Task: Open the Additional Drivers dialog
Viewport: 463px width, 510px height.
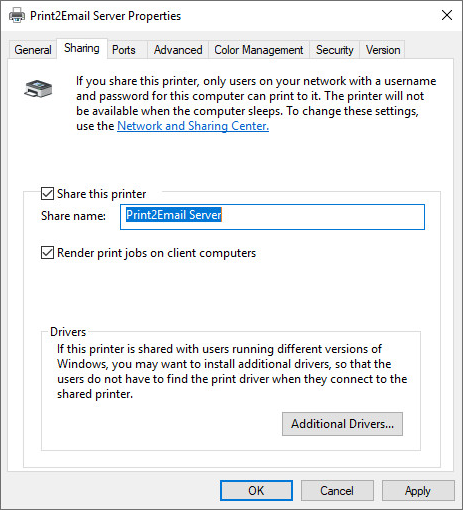Action: pos(342,424)
